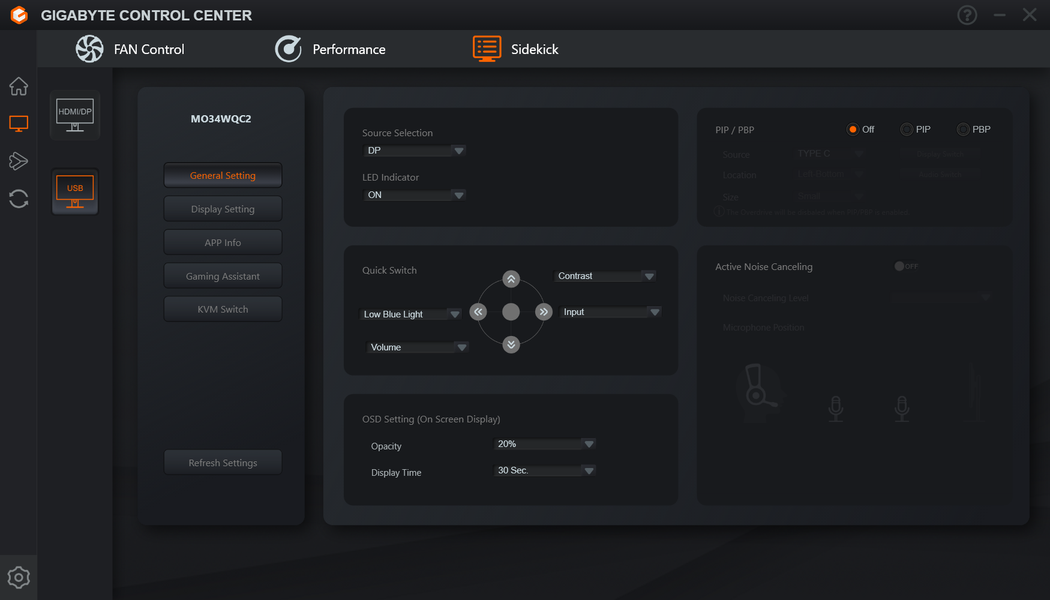Open the PIP Location dropdown

coord(830,174)
